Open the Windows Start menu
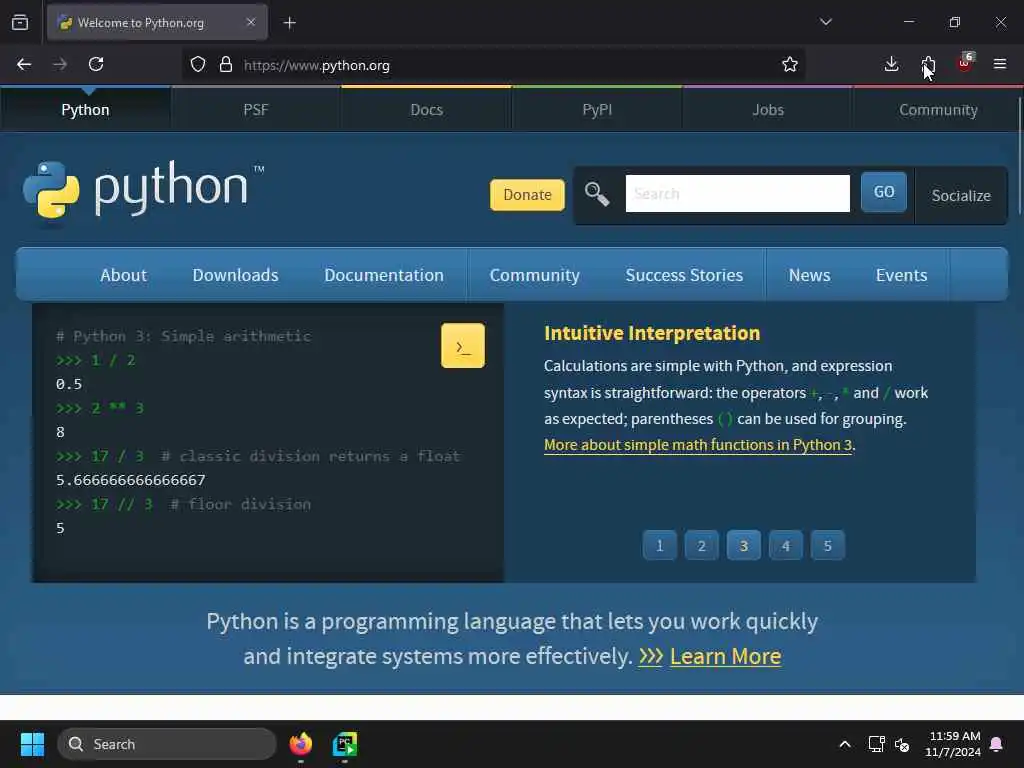 click(32, 744)
